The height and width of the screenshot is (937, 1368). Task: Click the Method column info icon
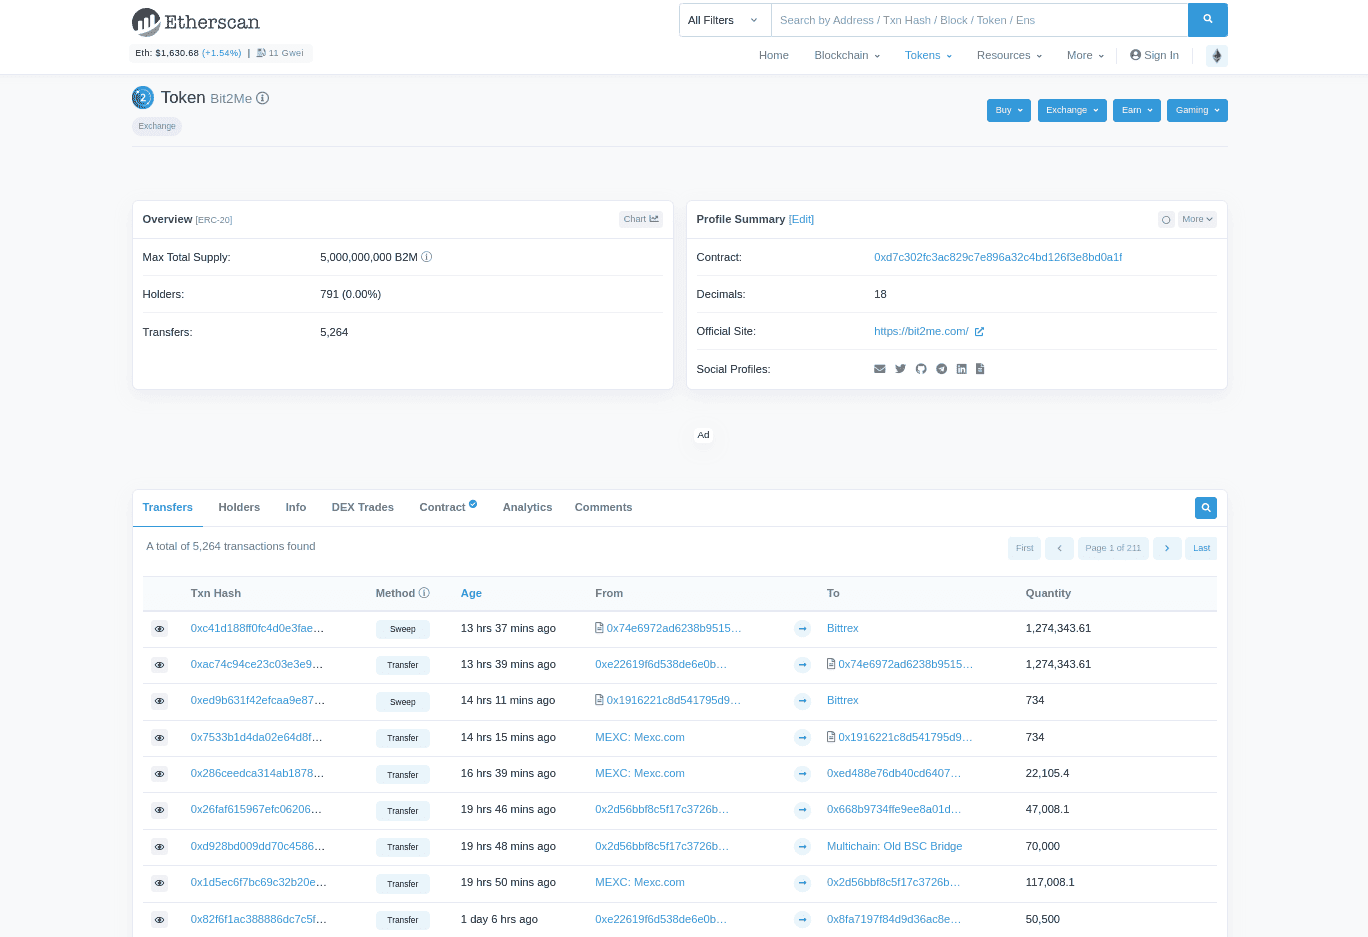click(424, 593)
